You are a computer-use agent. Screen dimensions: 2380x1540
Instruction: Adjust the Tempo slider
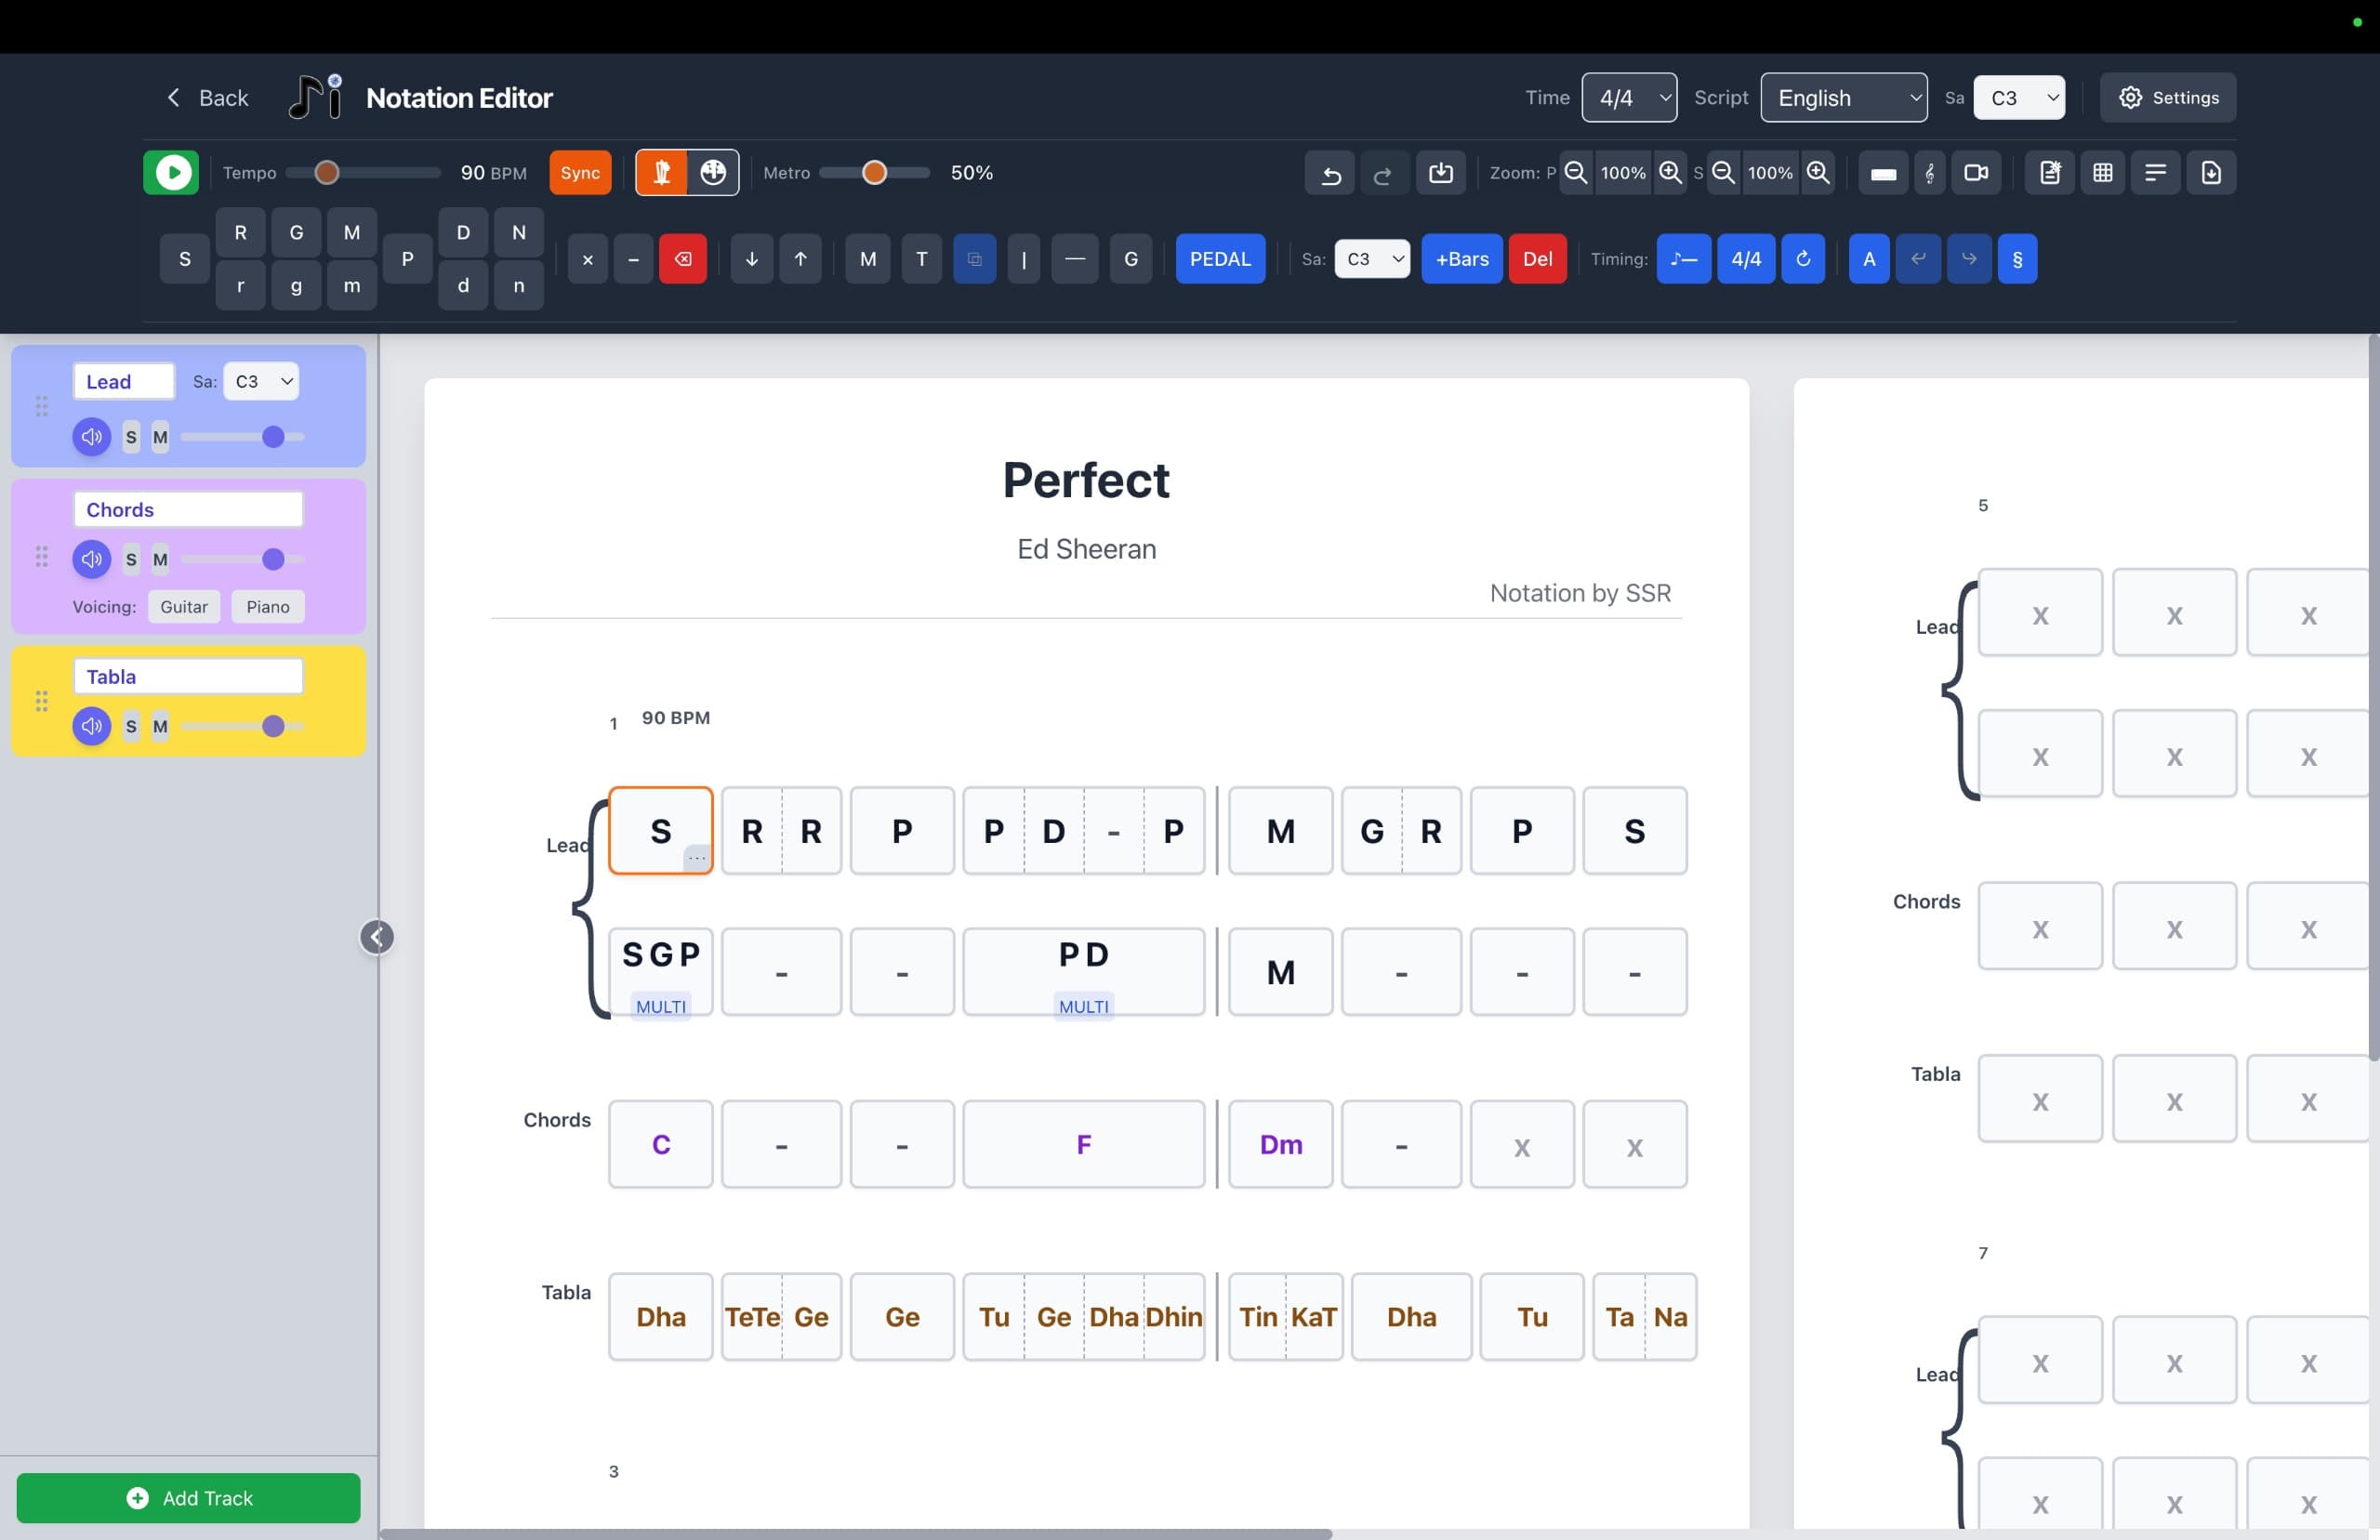327,172
